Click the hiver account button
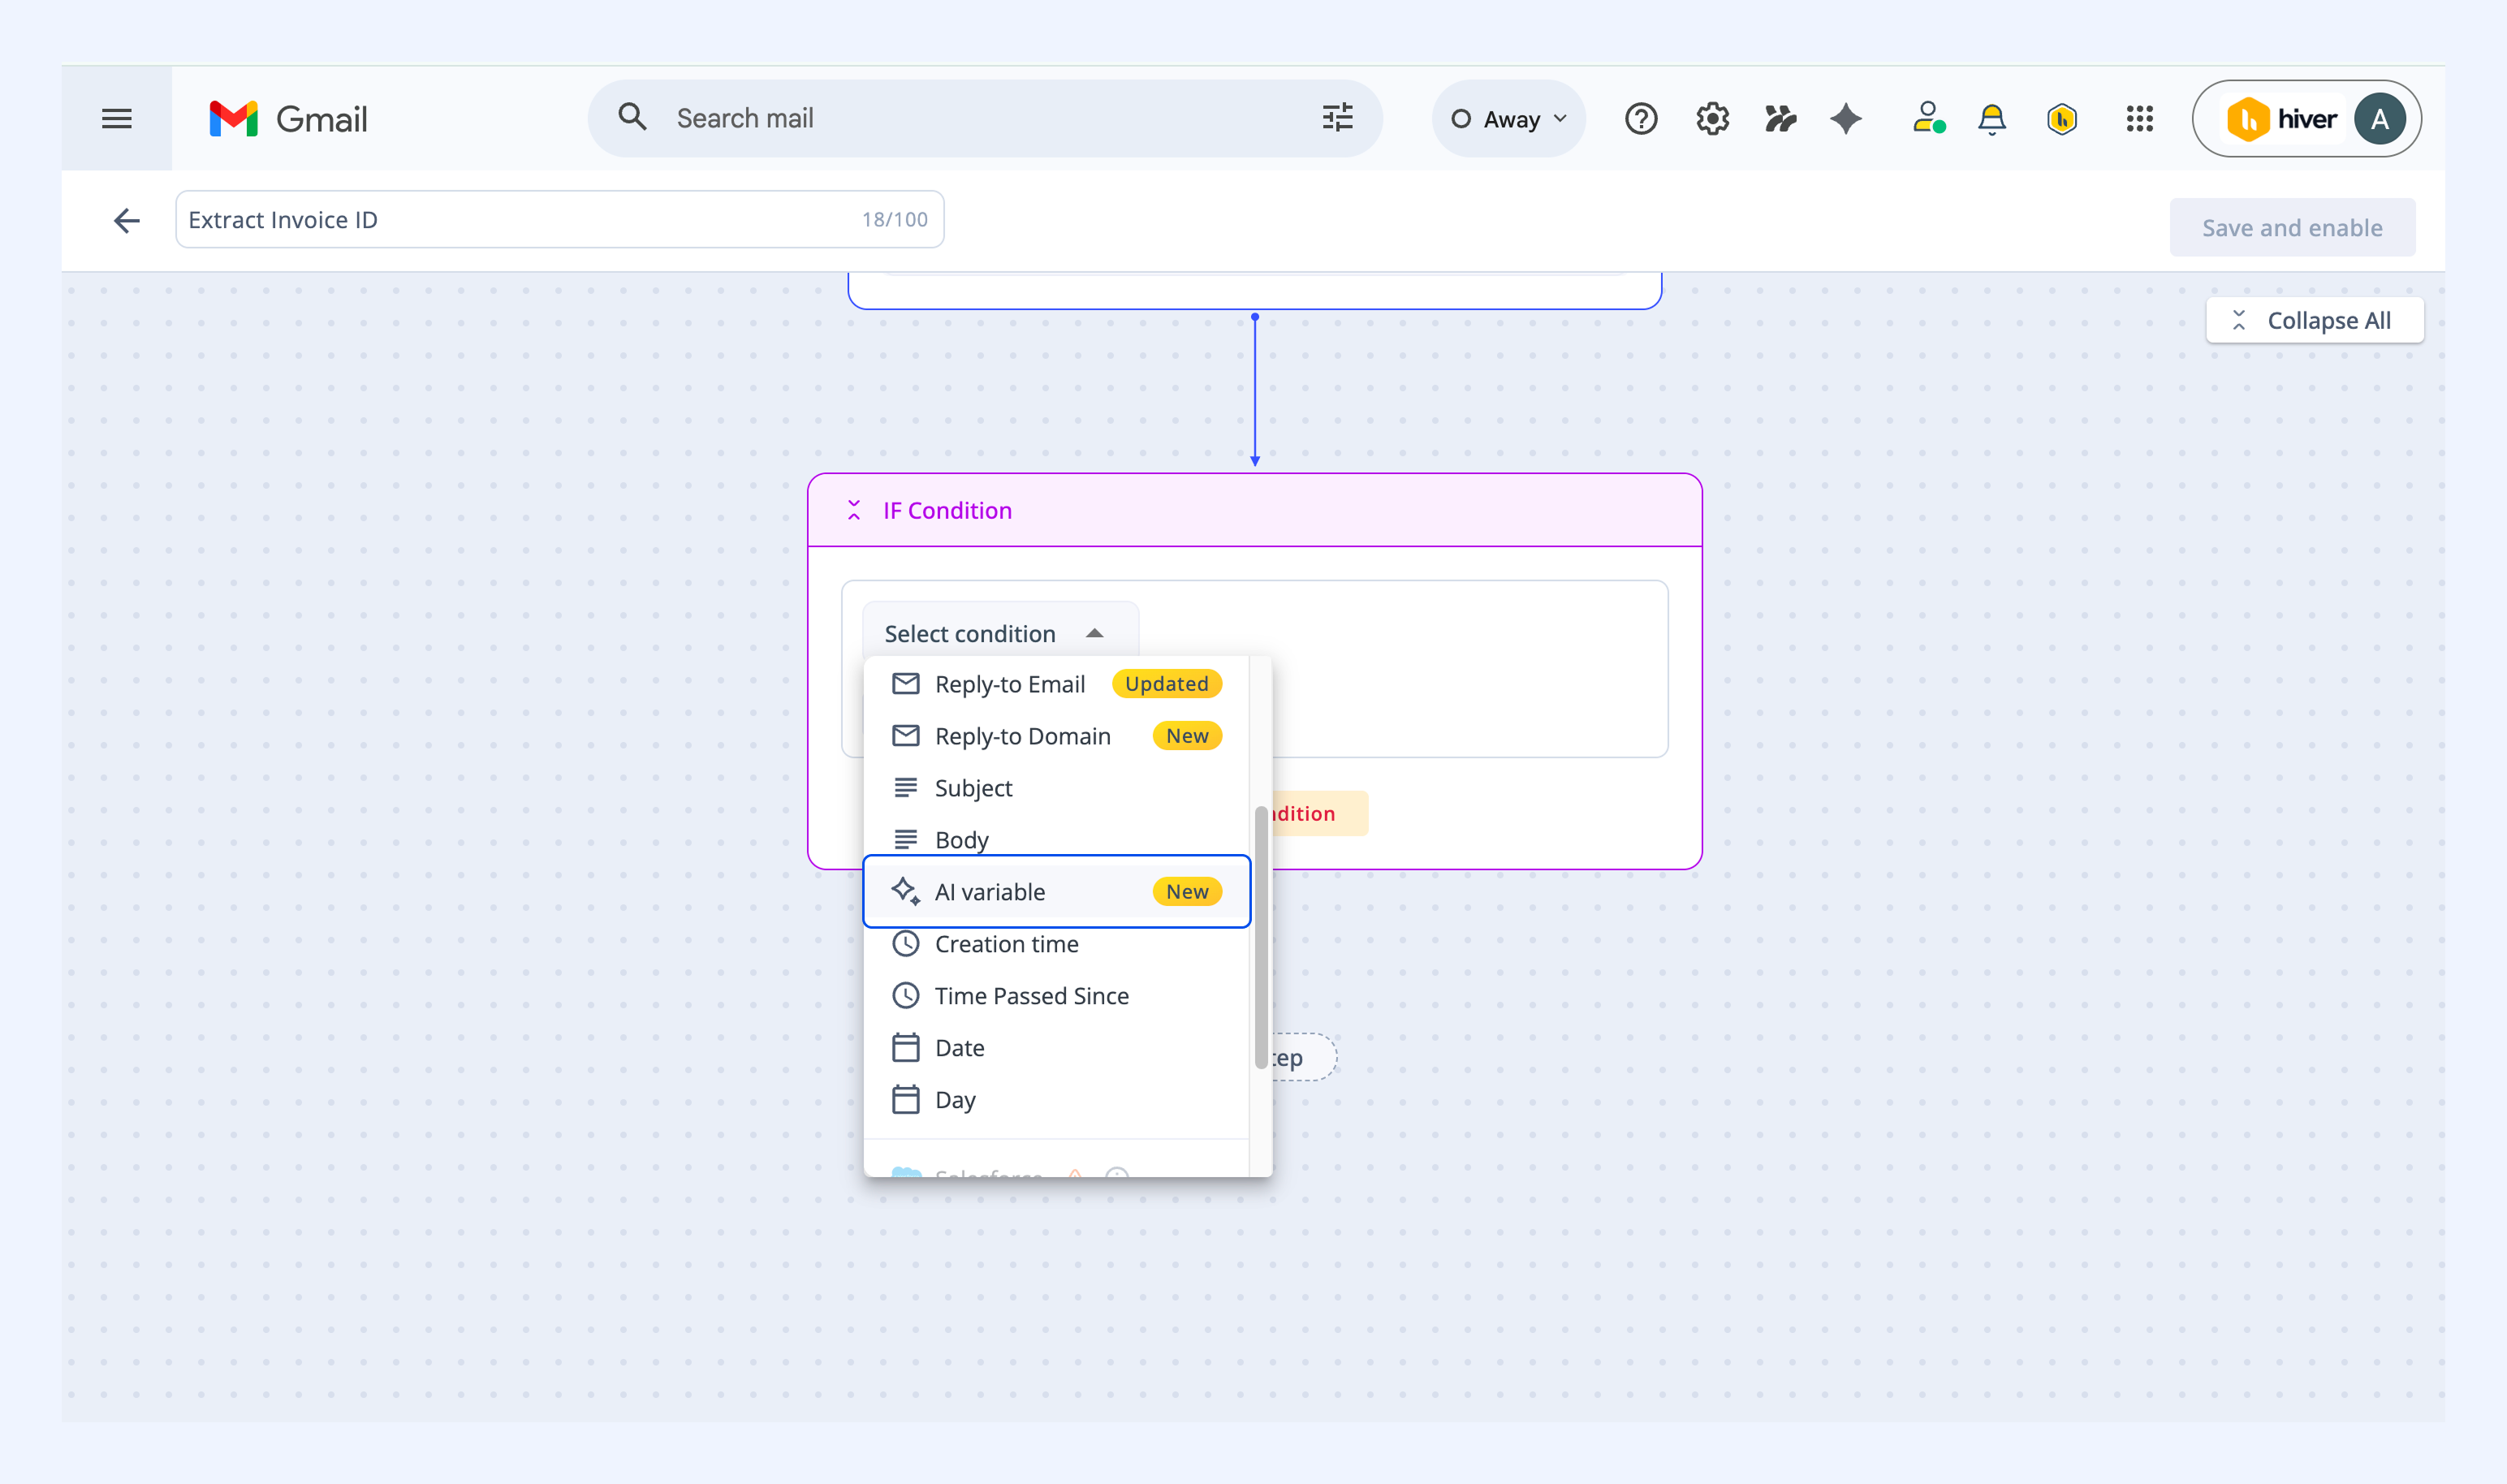 click(x=2306, y=119)
